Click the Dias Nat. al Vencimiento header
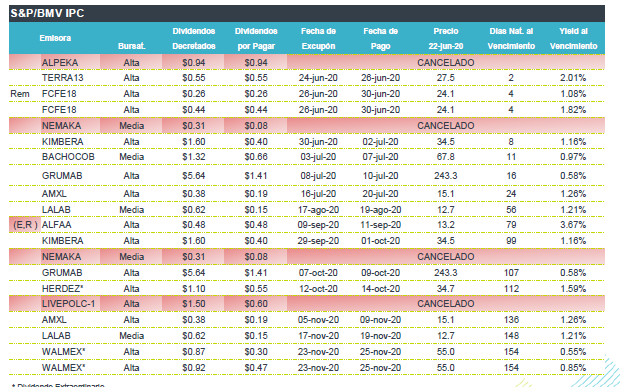620x387 pixels. pos(511,39)
